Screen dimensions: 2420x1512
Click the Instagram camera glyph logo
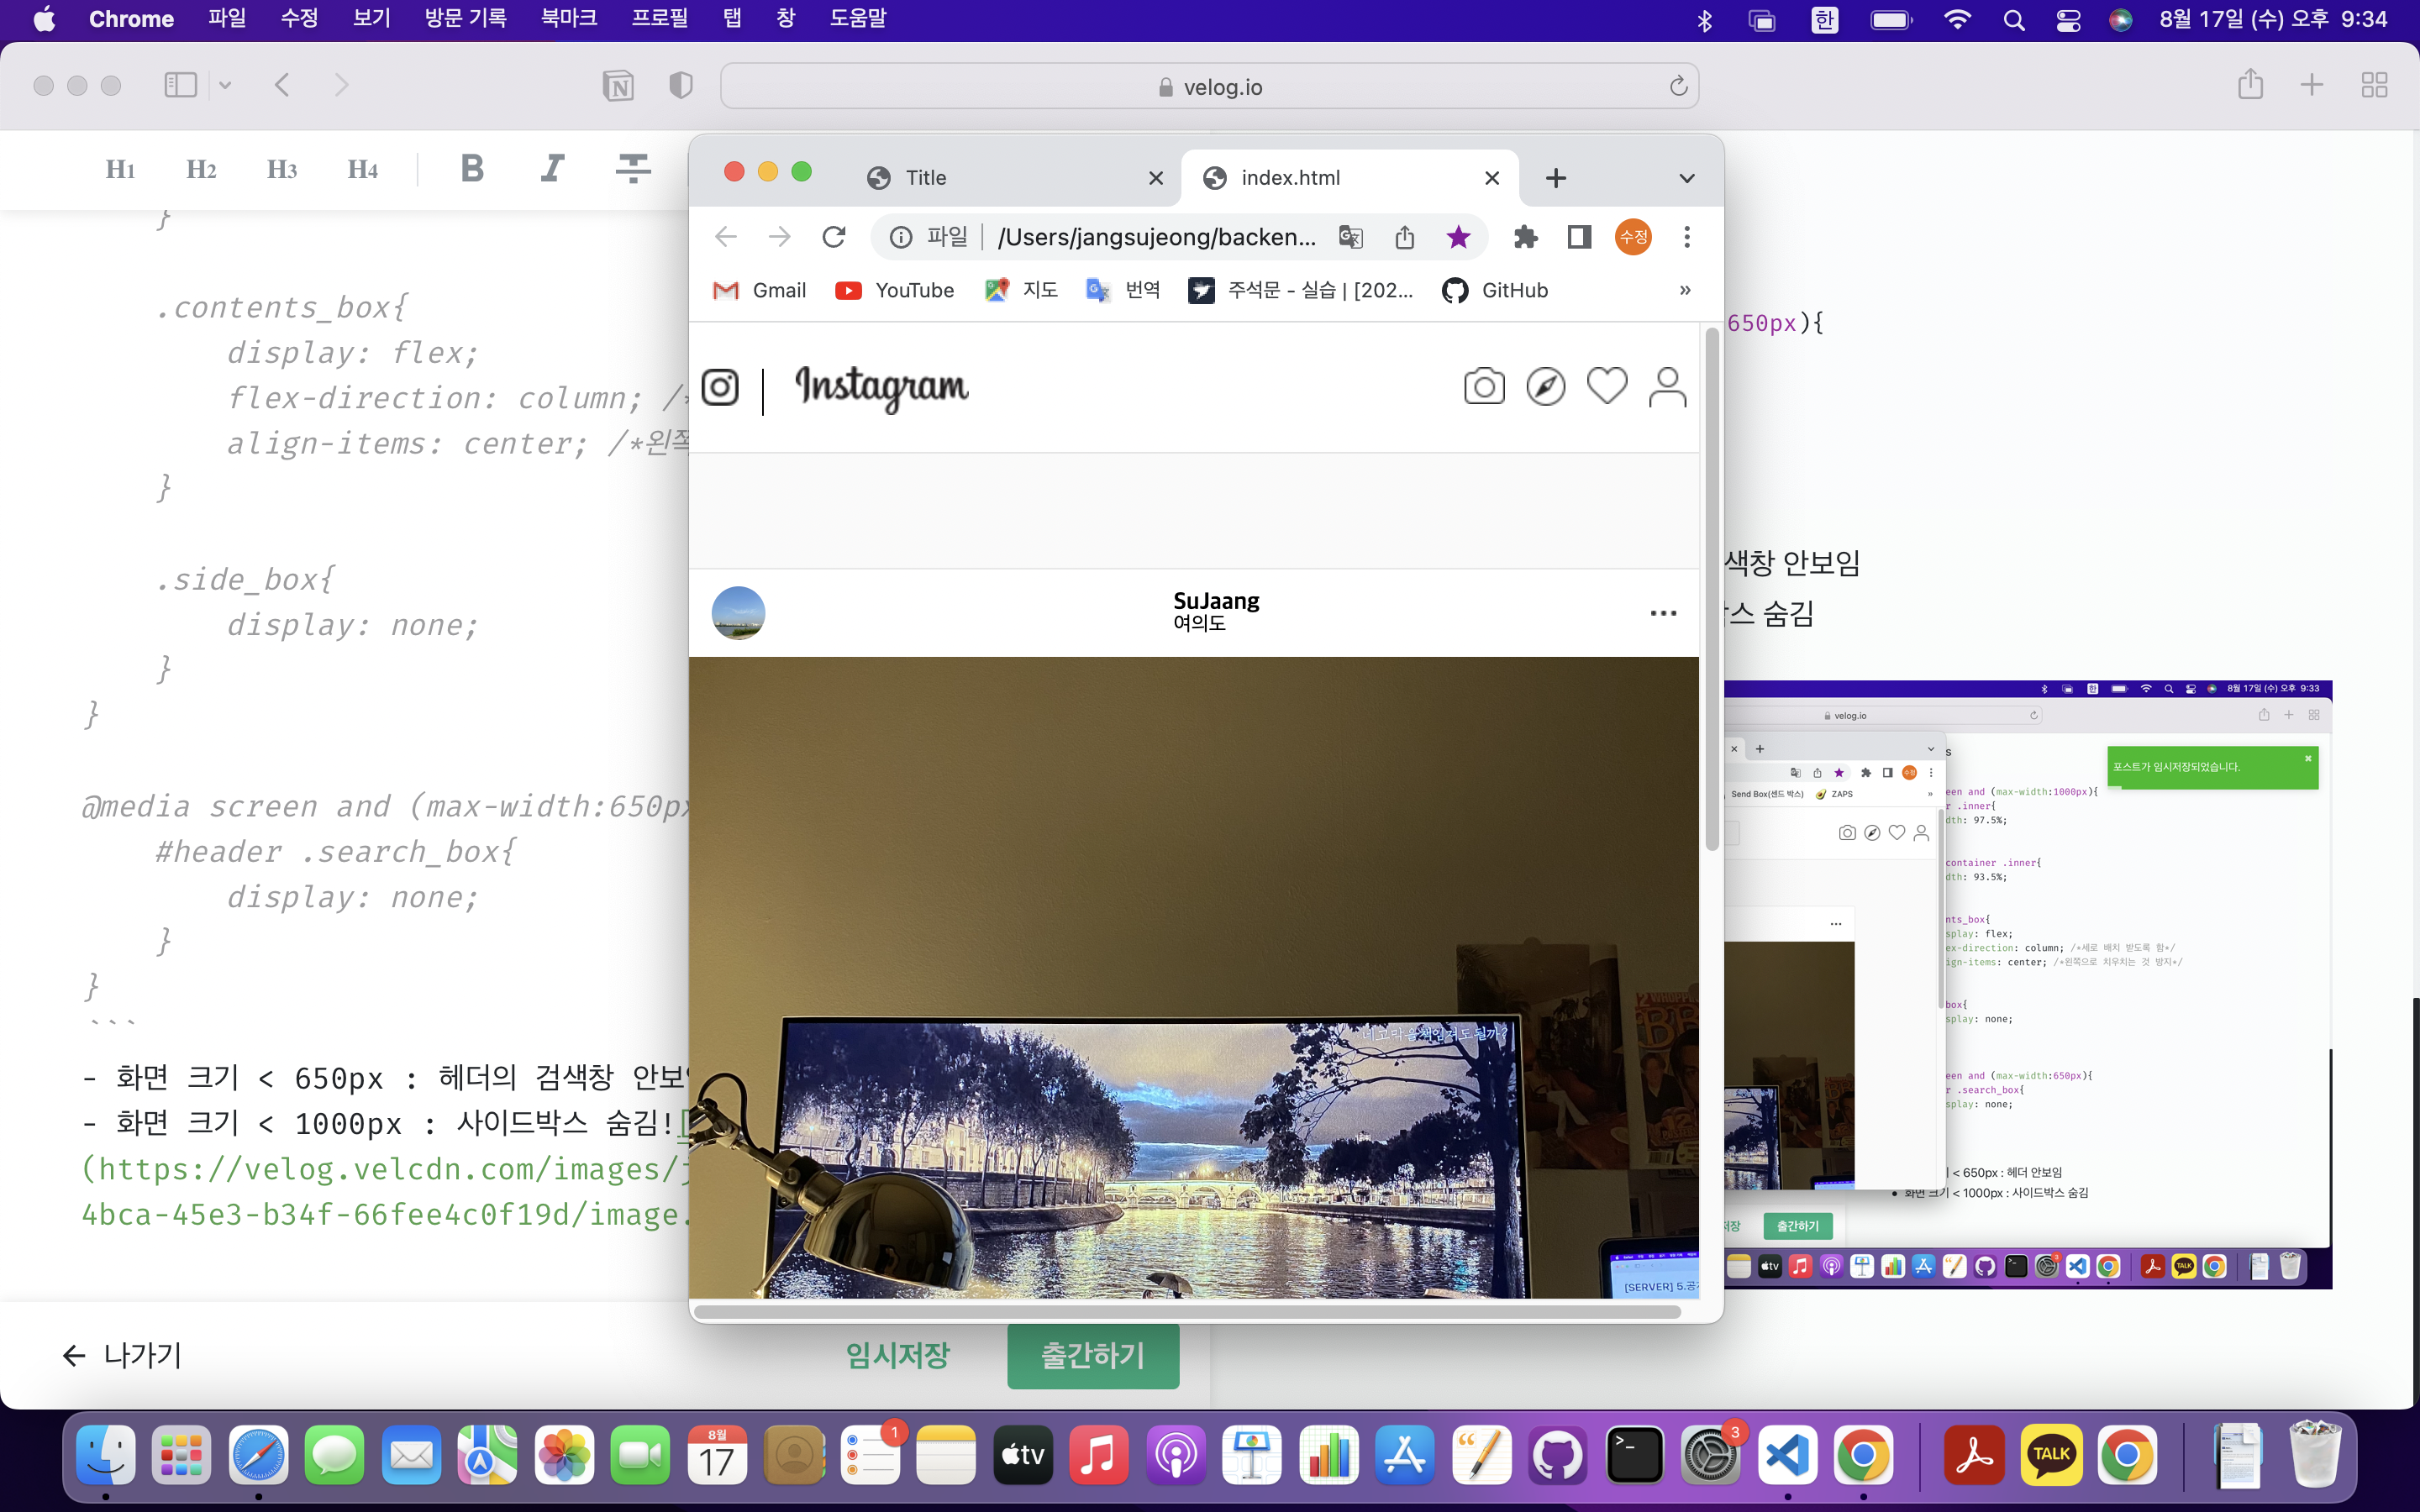(x=720, y=387)
